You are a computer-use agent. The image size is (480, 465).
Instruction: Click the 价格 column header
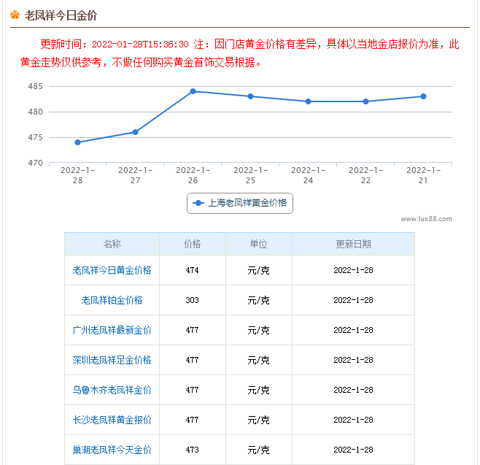(x=192, y=244)
